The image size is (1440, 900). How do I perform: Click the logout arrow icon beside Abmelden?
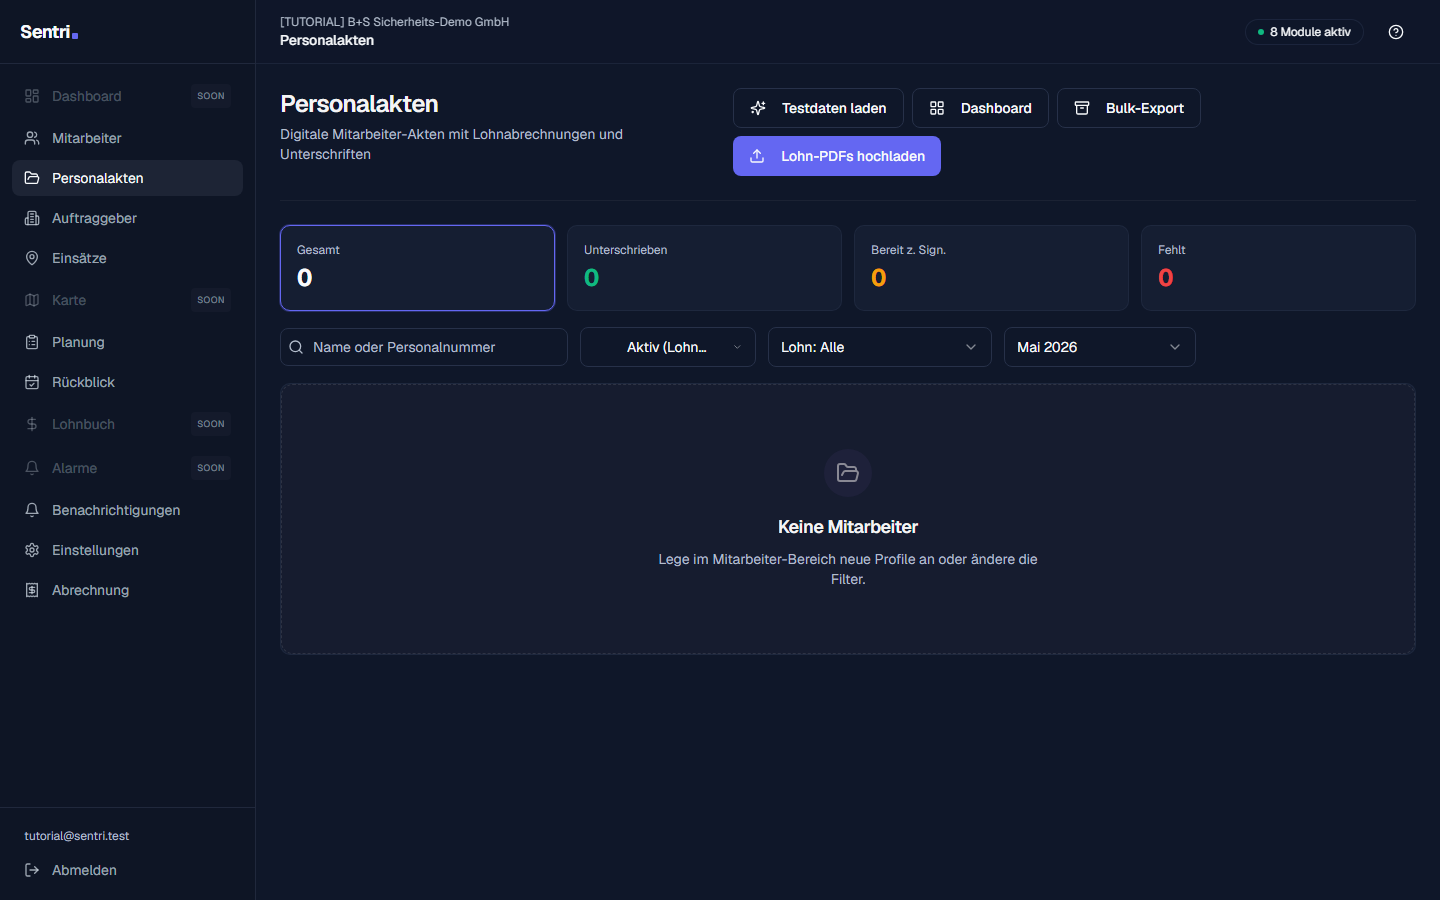(32, 870)
